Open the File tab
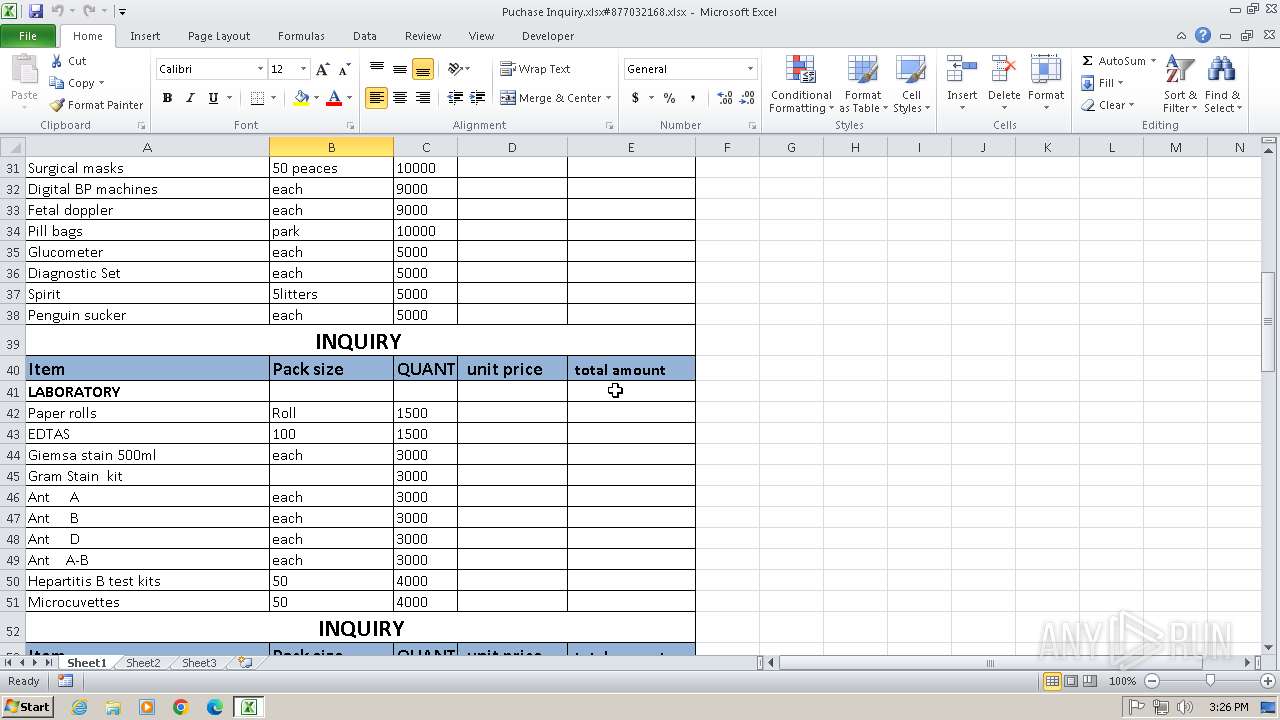The image size is (1280, 720). pos(28,36)
